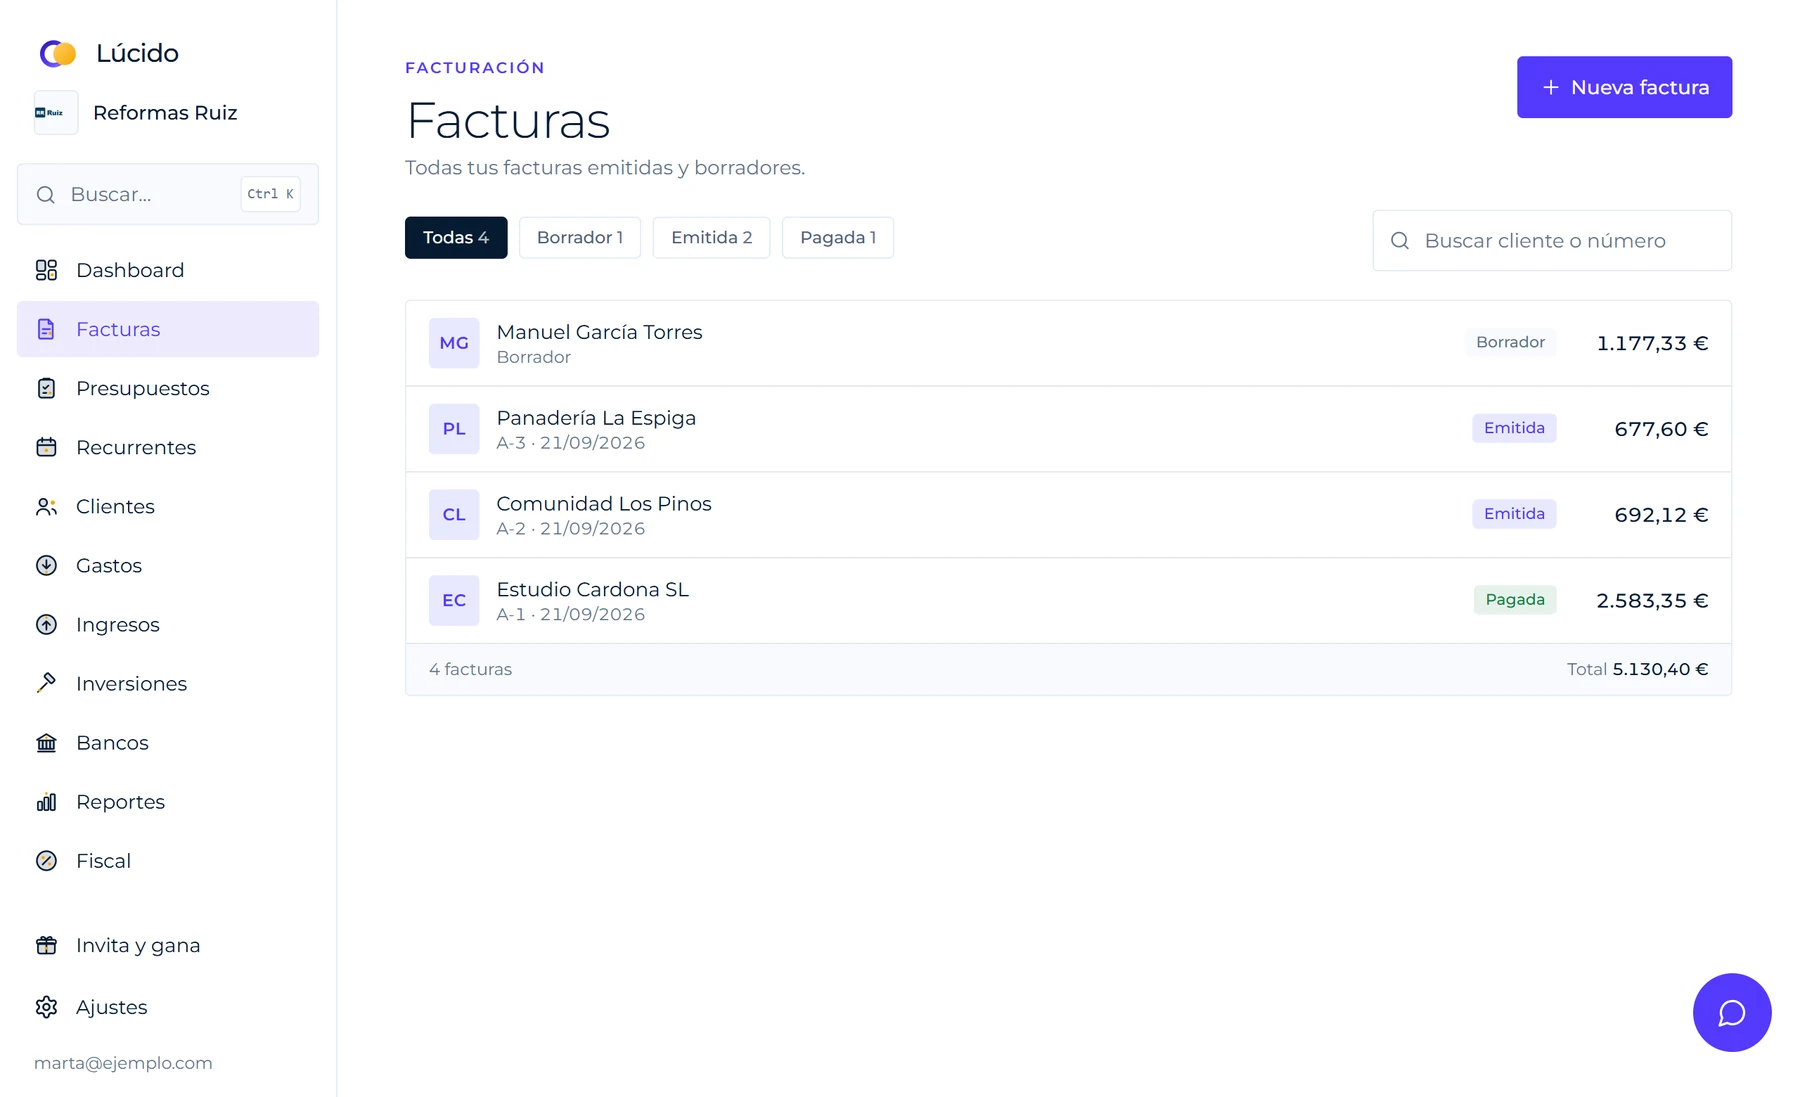The height and width of the screenshot is (1097, 1800).
Task: Click the Facturas document icon in sidebar
Action: 46,329
